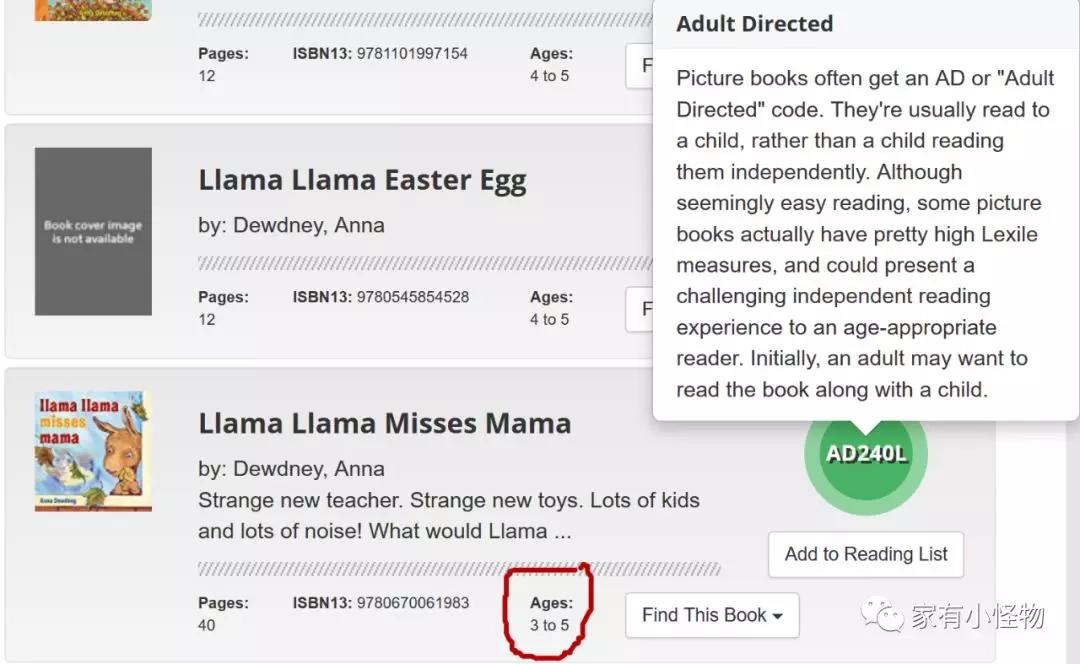This screenshot has width=1080, height=664.
Task: Select author Dewdney, Anna under Easter Egg
Action: [291, 225]
